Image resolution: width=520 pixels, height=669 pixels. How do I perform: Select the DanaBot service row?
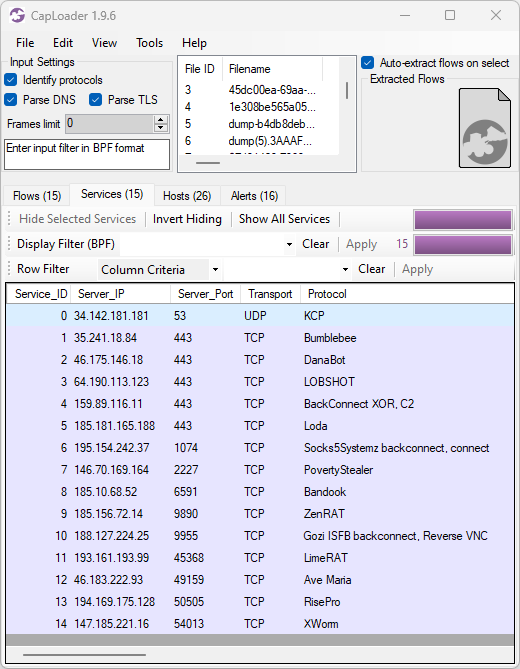[260, 360]
